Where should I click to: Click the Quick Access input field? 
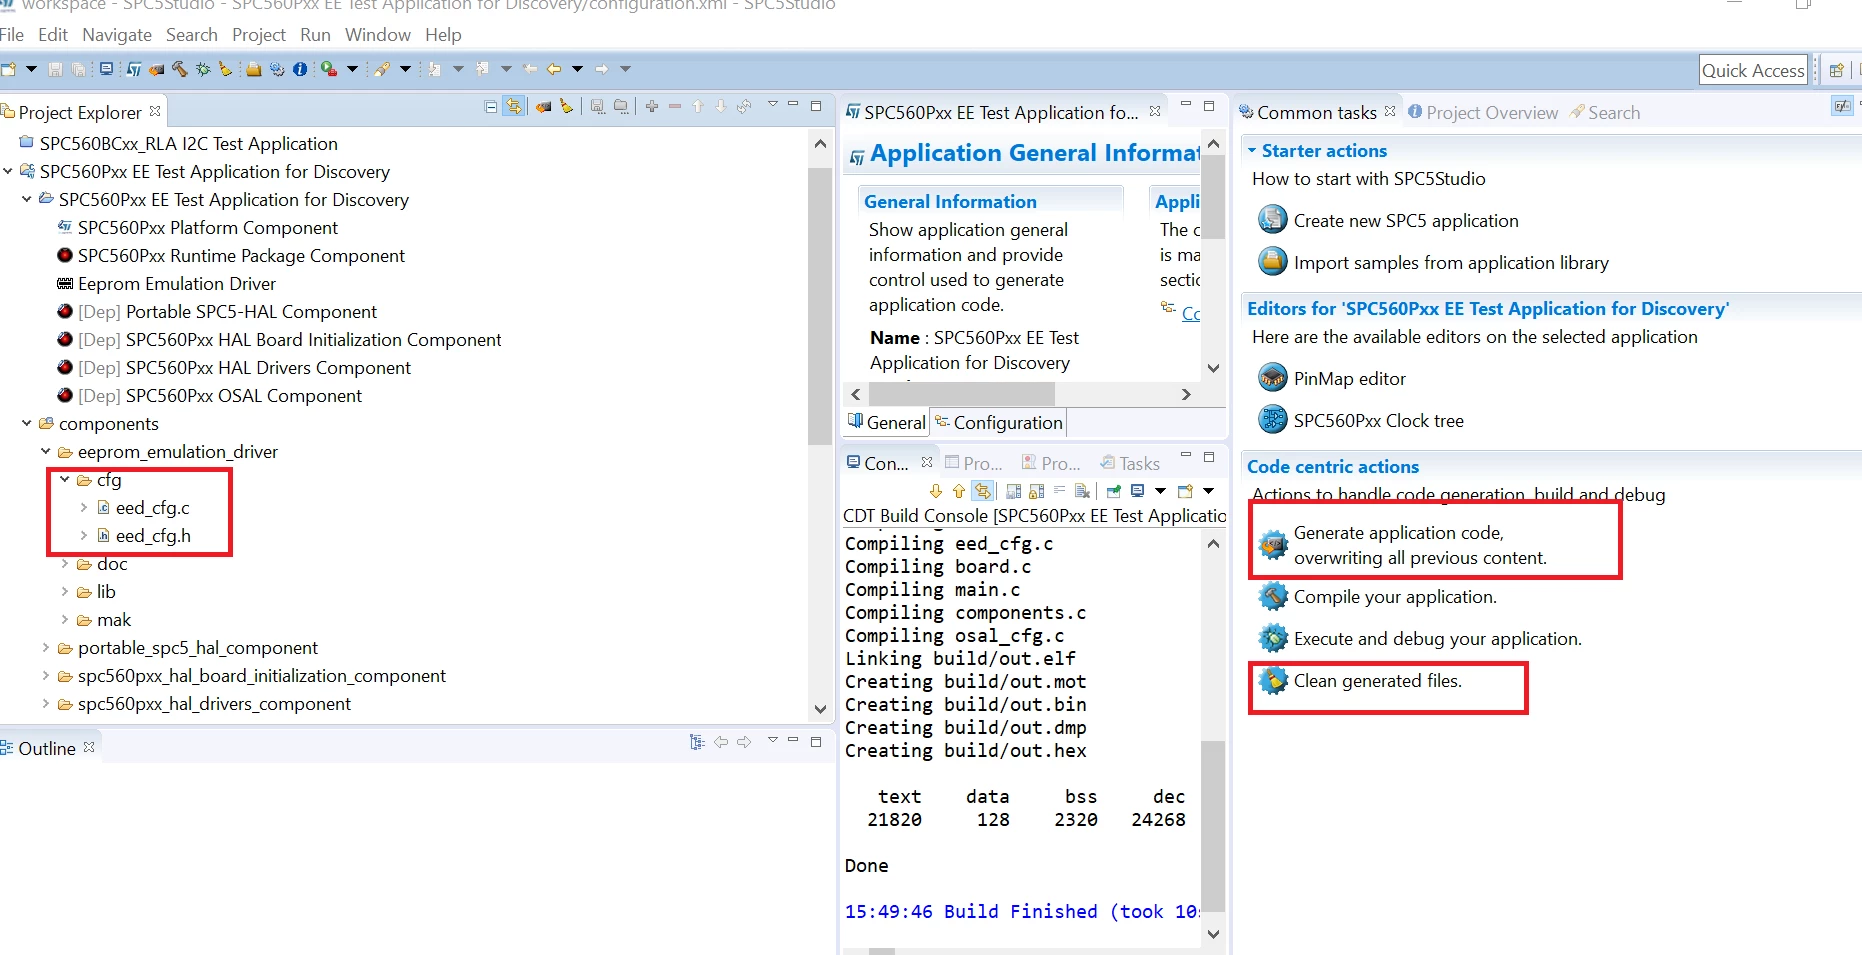[1753, 70]
